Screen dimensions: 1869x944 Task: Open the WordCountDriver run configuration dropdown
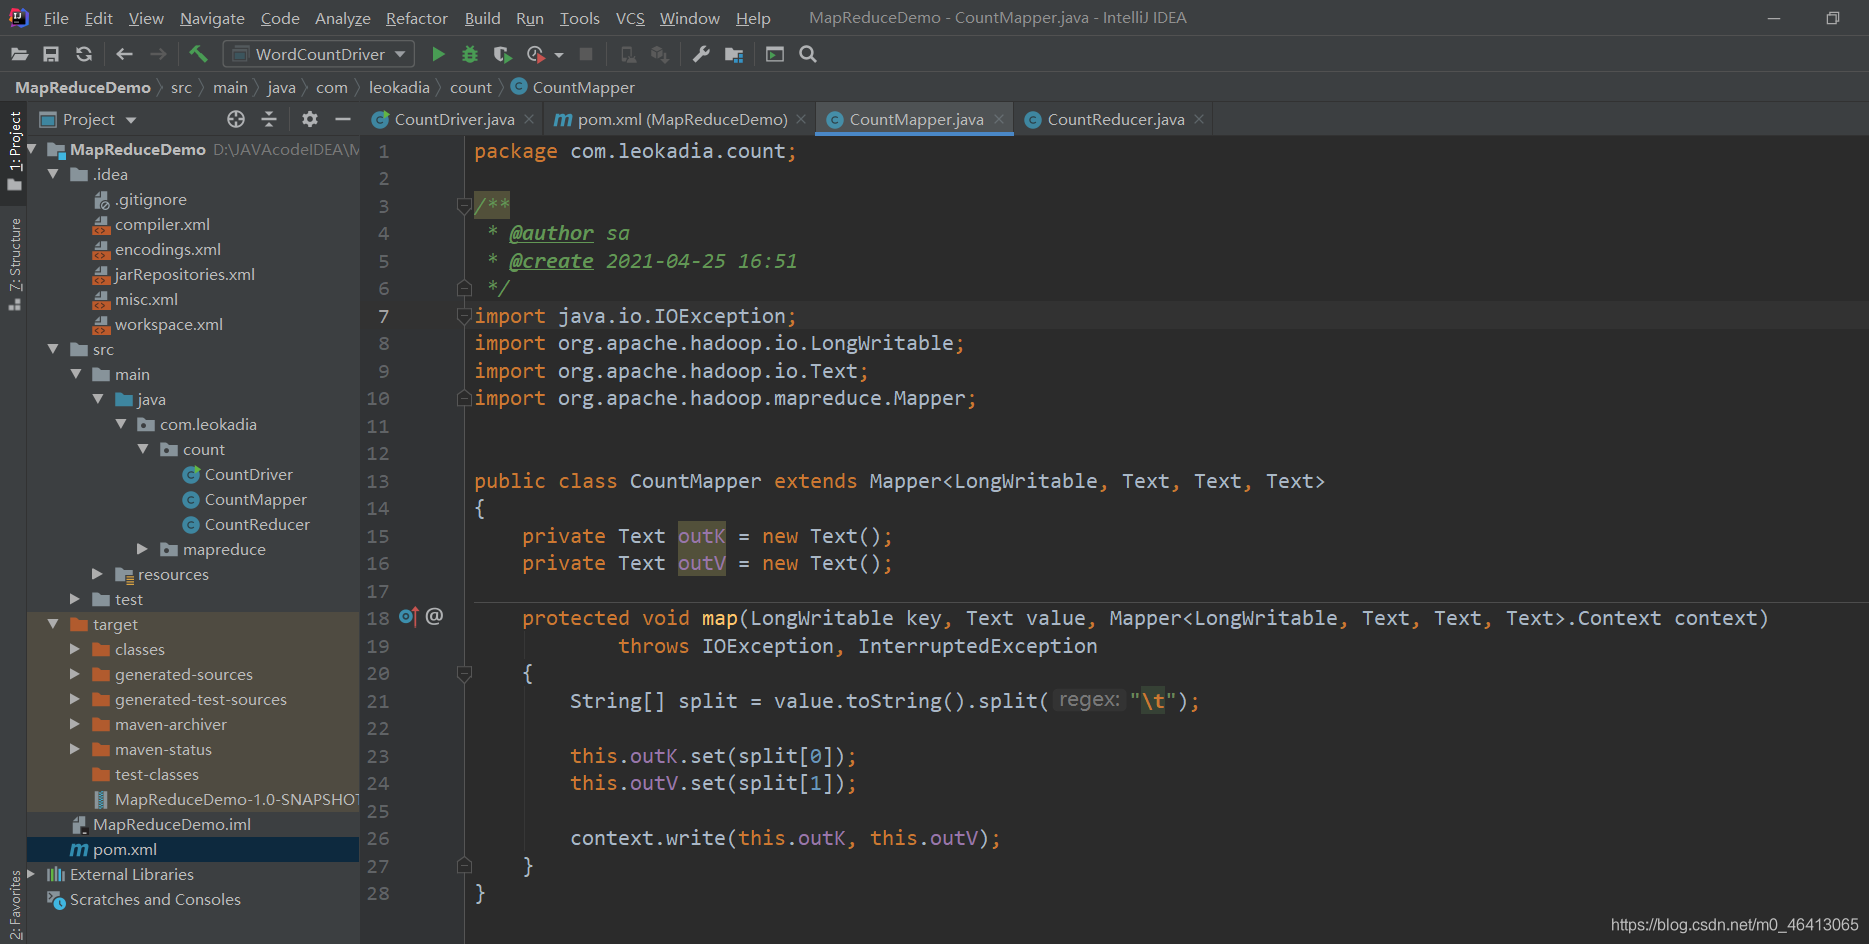(318, 54)
